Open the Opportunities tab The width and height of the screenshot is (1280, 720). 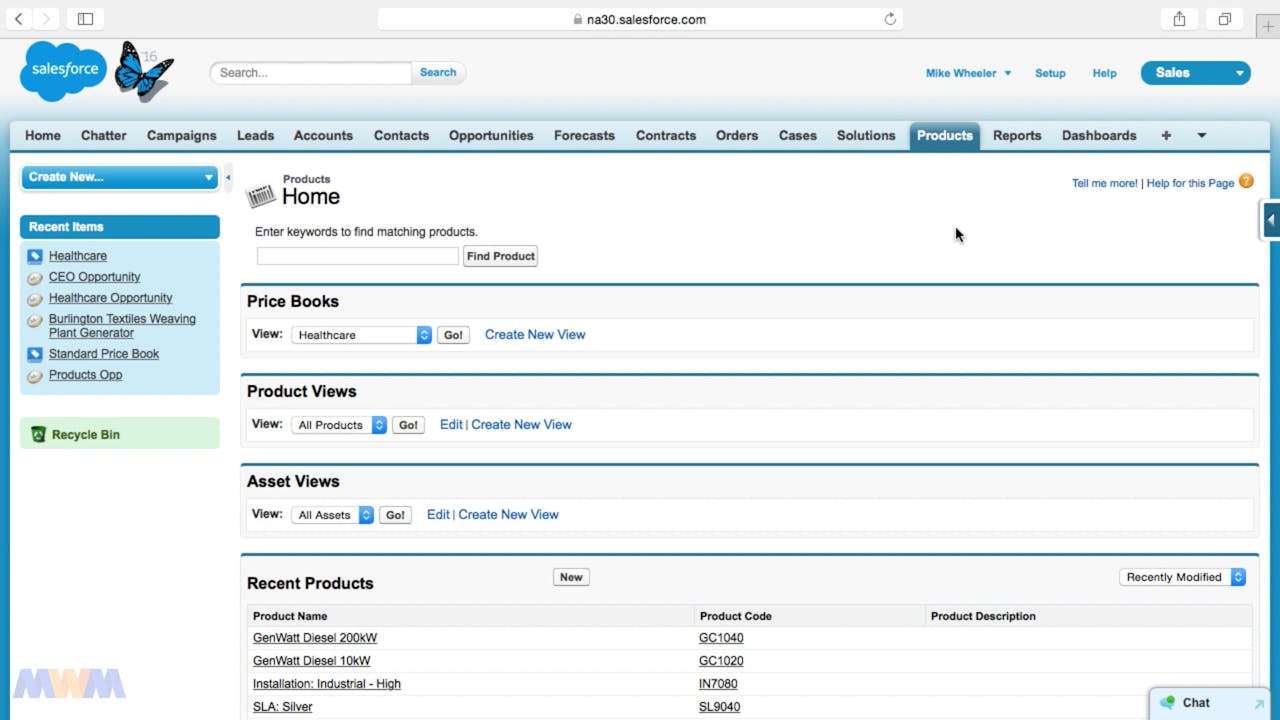pyautogui.click(x=491, y=135)
